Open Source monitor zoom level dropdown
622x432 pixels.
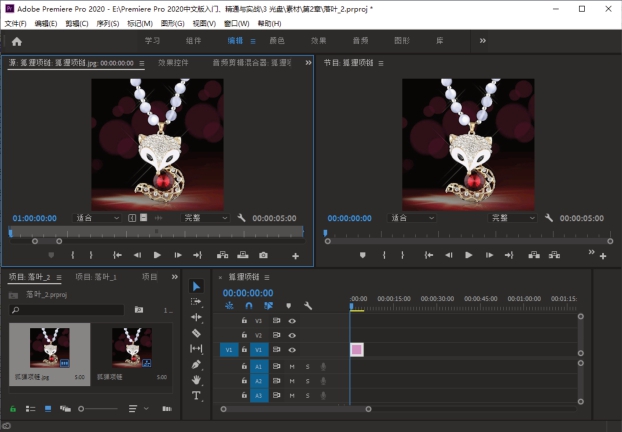click(x=97, y=218)
